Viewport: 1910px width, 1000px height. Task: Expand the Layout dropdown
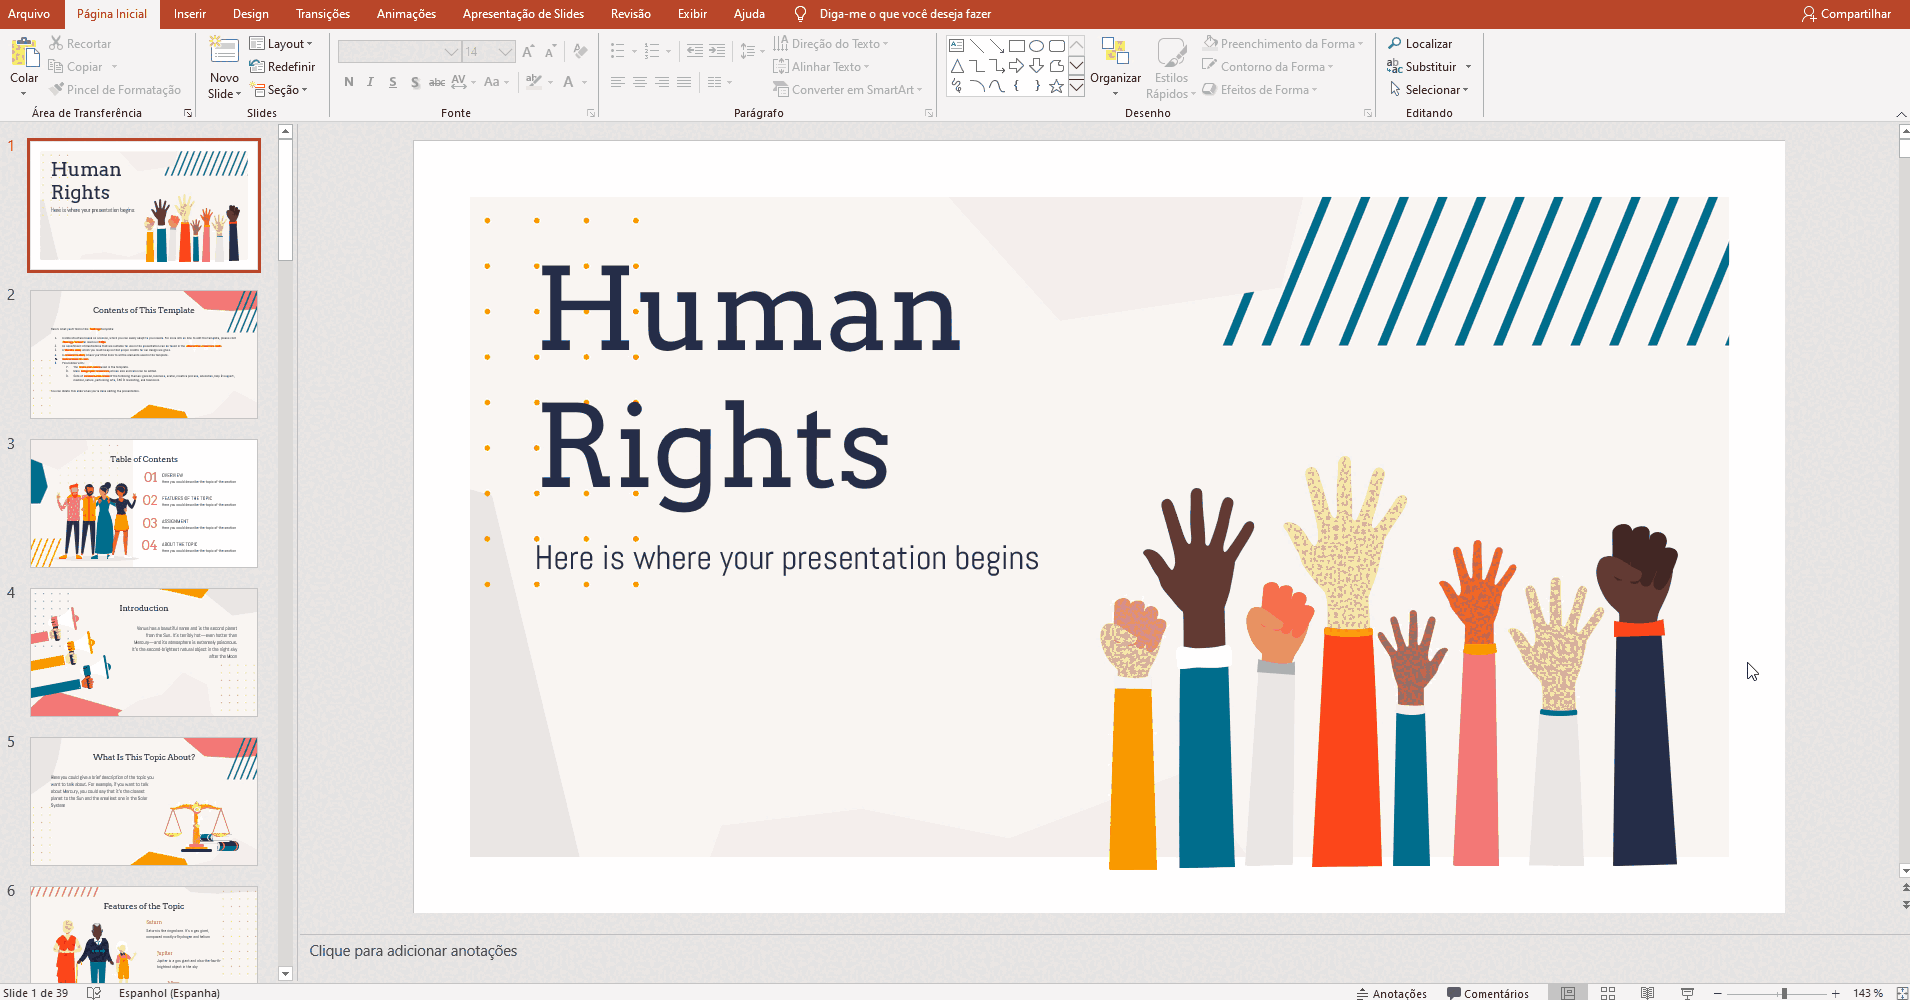click(281, 44)
